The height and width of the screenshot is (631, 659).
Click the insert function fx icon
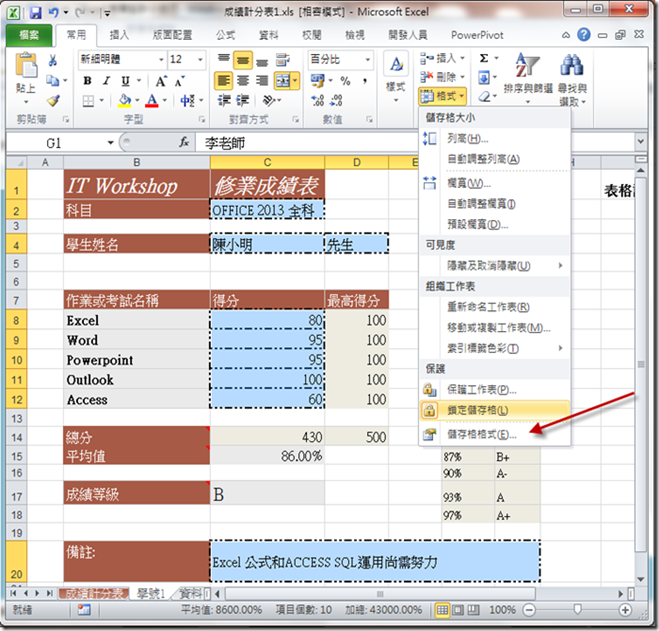(184, 143)
